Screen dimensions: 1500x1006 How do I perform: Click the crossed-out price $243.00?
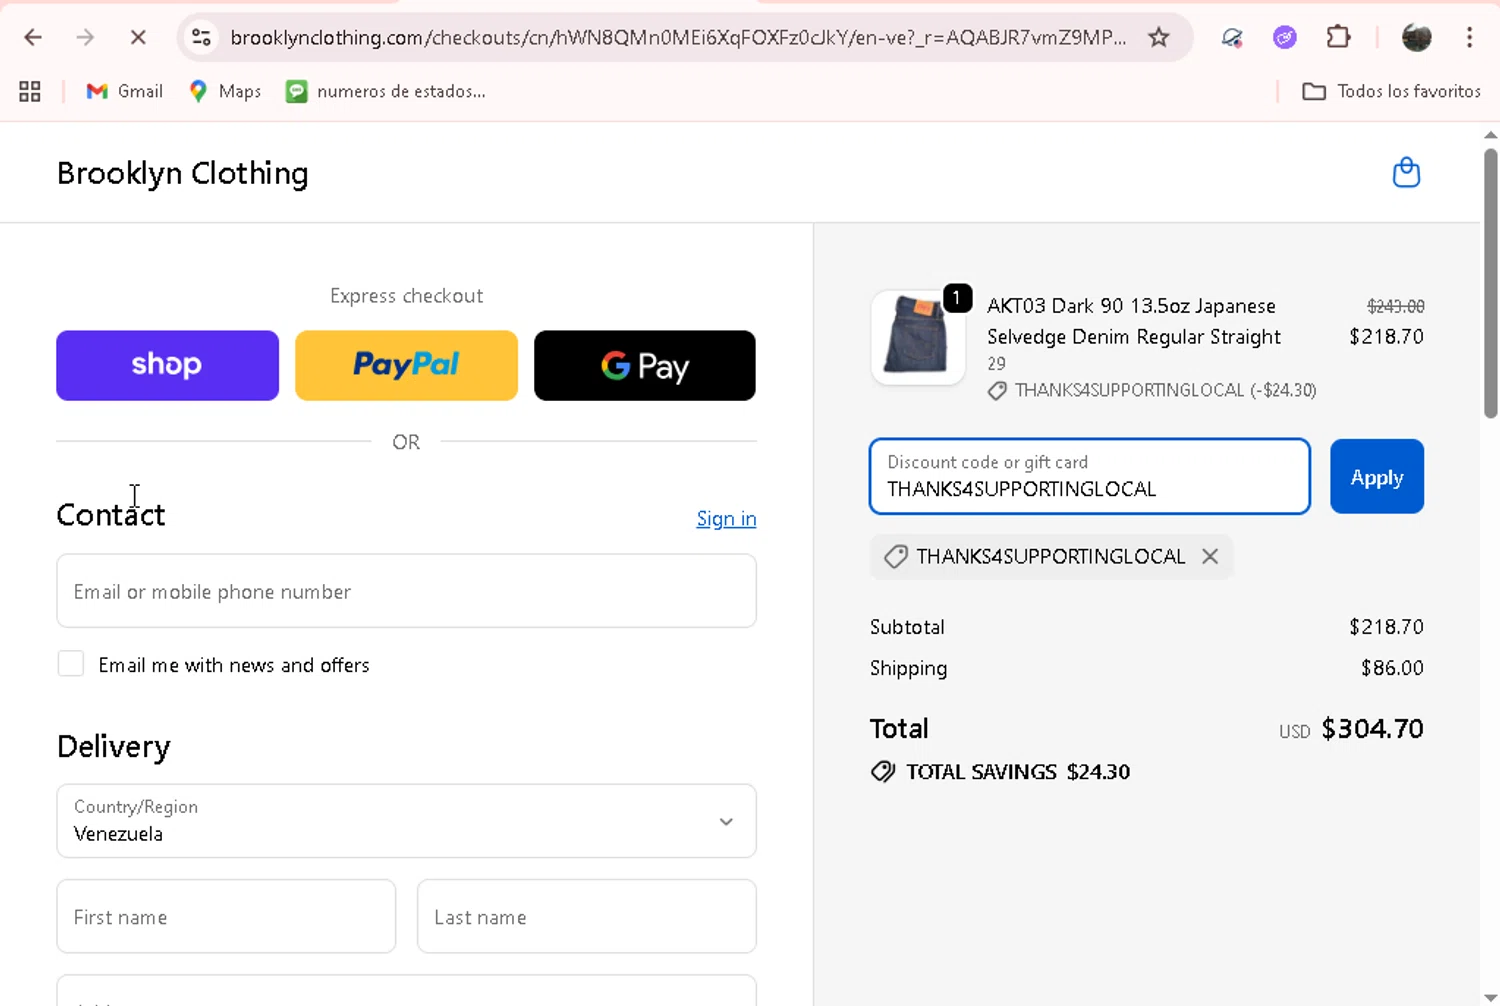point(1396,306)
